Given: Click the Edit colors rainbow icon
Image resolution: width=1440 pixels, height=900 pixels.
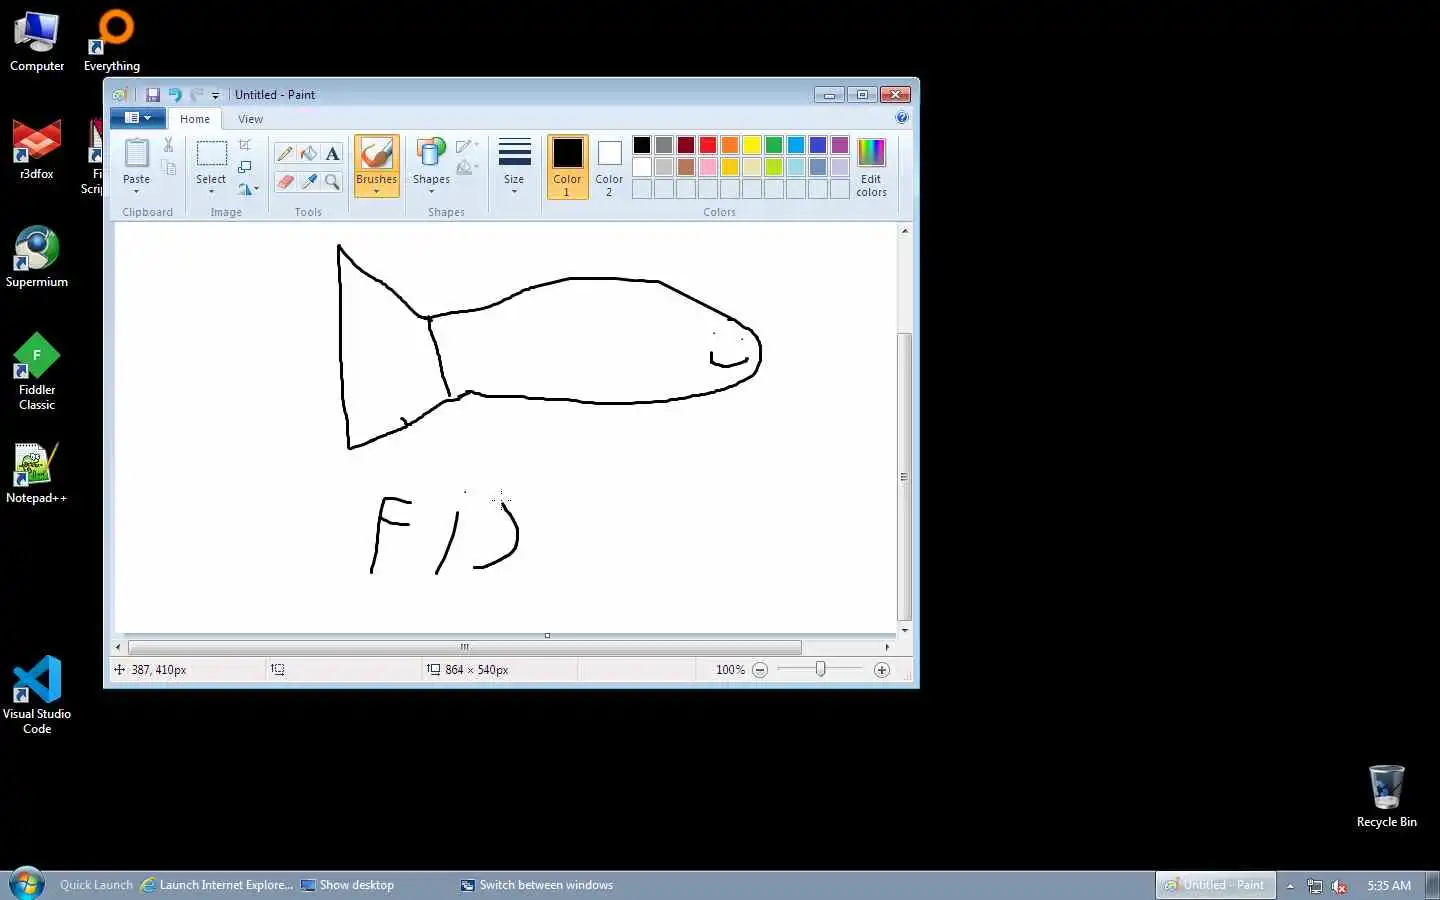Looking at the screenshot, I should (x=871, y=153).
